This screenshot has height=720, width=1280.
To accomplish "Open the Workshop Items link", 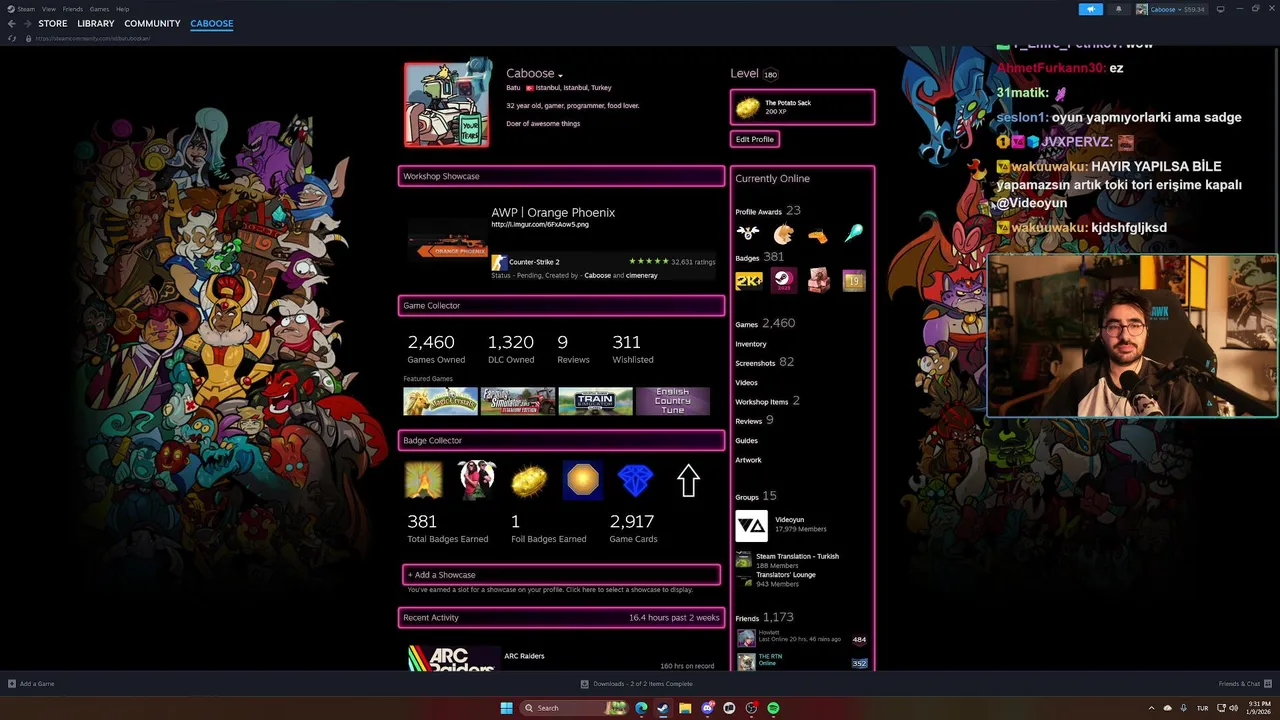I will (762, 402).
